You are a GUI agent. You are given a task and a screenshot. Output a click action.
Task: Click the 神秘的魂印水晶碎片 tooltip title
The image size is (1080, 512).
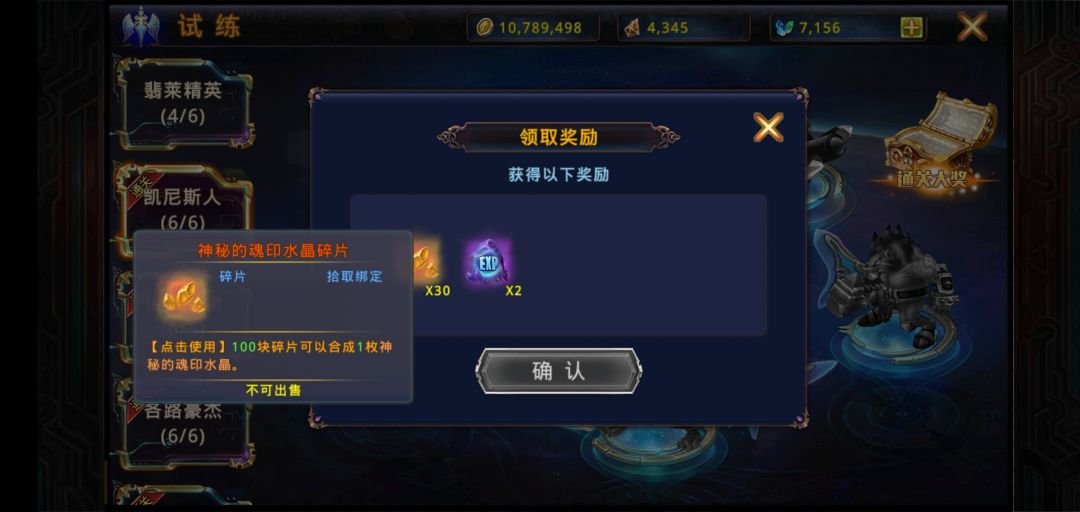coord(273,251)
